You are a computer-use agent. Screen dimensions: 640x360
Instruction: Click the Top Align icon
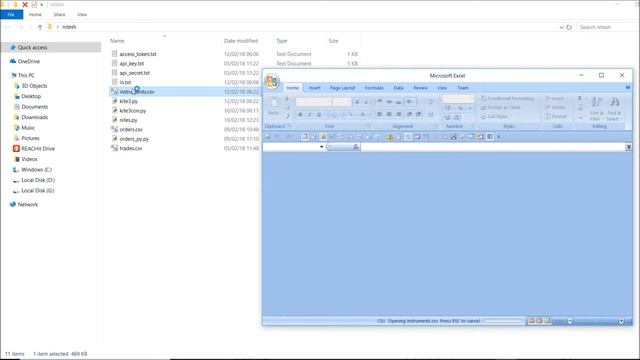tap(380, 101)
